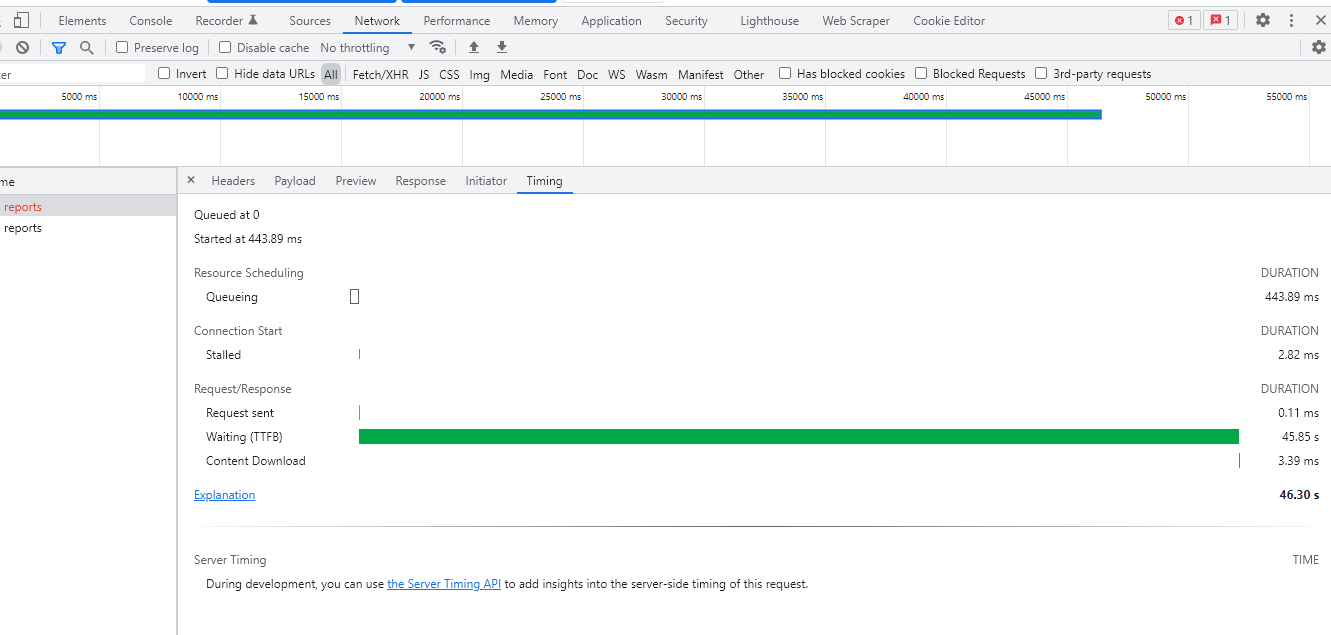Clear the network log
The image size is (1331, 635).
22,47
